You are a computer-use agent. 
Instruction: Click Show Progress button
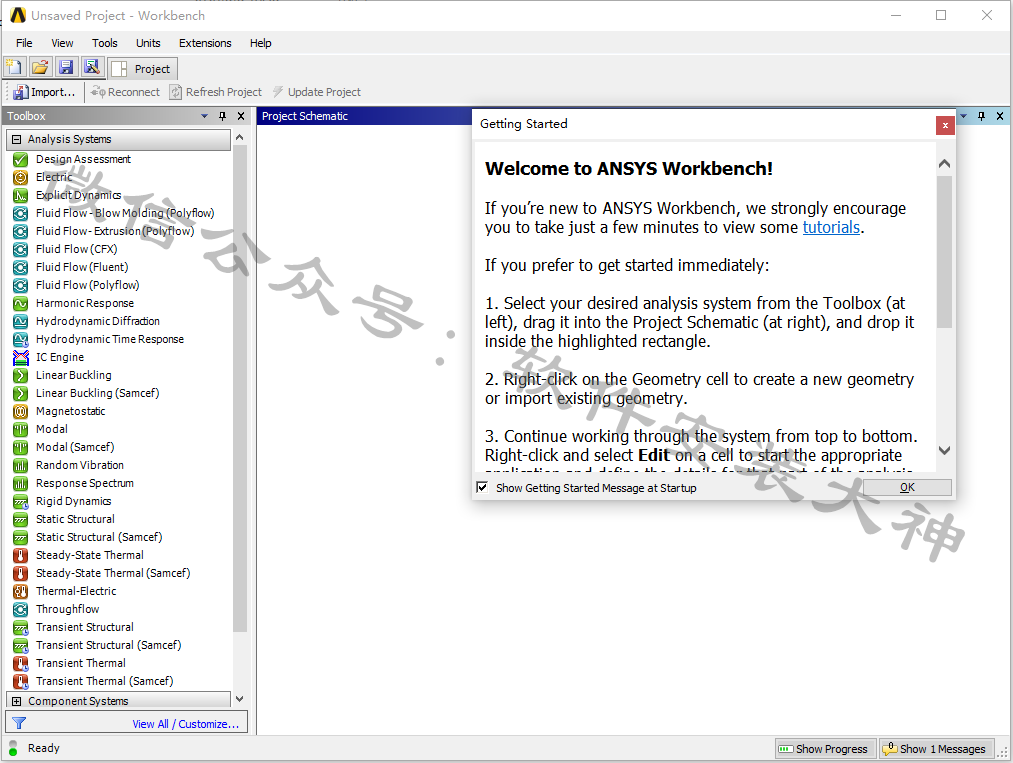point(825,749)
